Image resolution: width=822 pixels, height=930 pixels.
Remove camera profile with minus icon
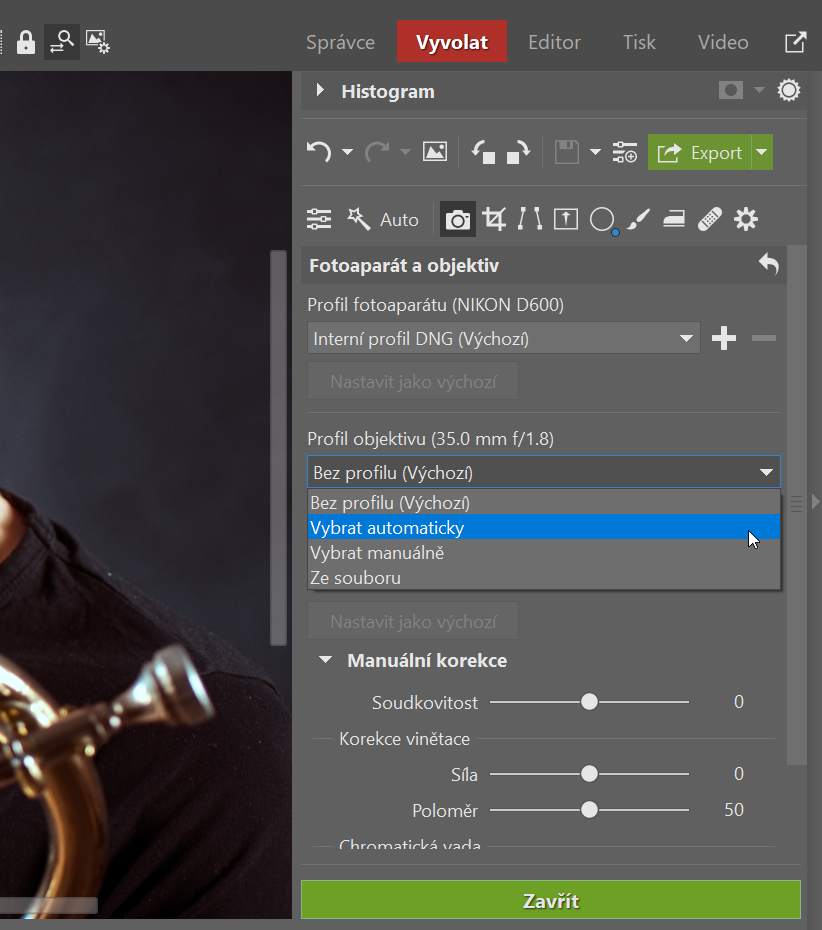pyautogui.click(x=763, y=338)
